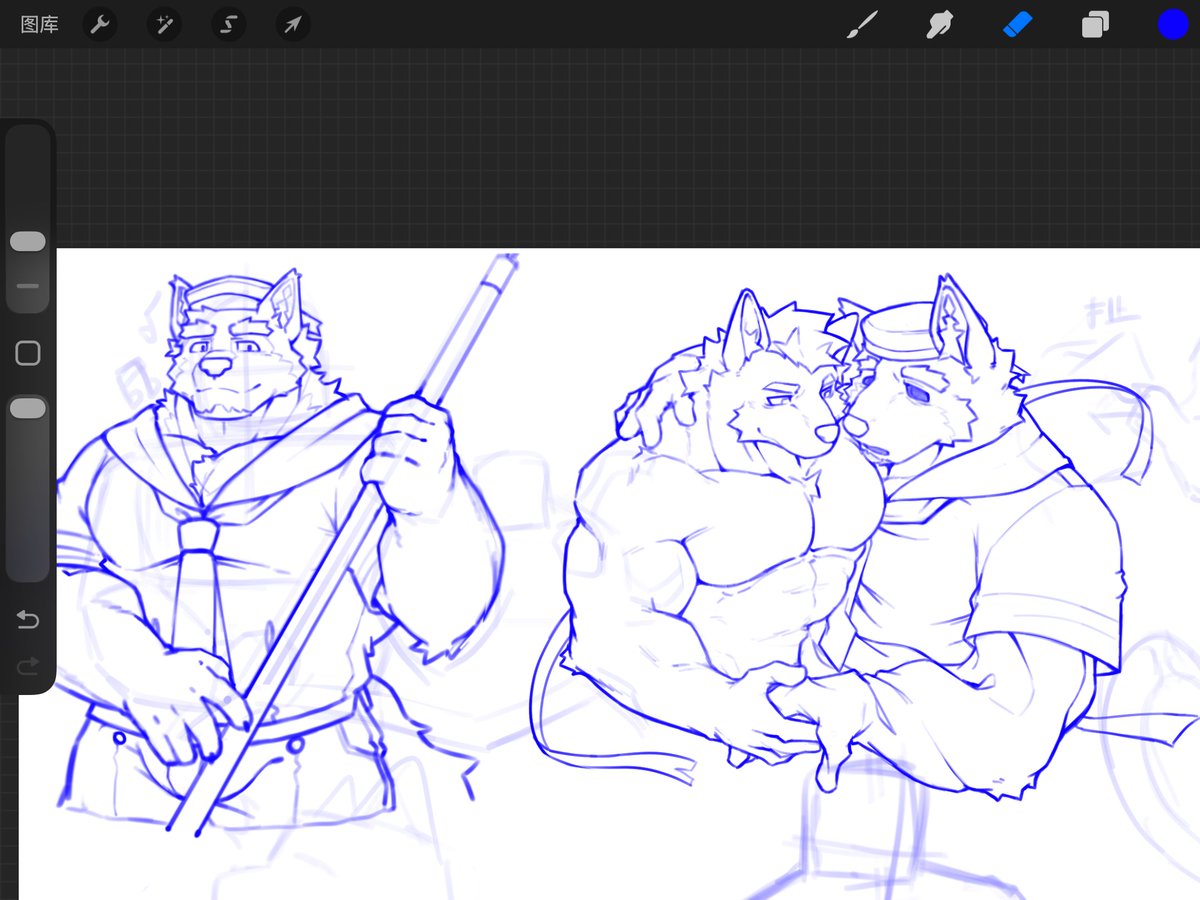The height and width of the screenshot is (900, 1200).
Task: Open the 图库 gallery
Action: (x=39, y=25)
